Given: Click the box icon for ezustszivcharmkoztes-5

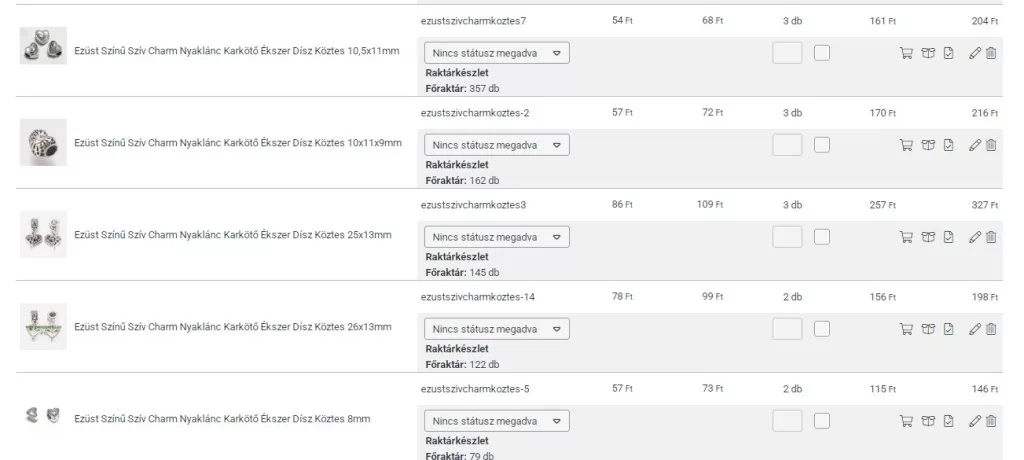Looking at the screenshot, I should coord(928,421).
